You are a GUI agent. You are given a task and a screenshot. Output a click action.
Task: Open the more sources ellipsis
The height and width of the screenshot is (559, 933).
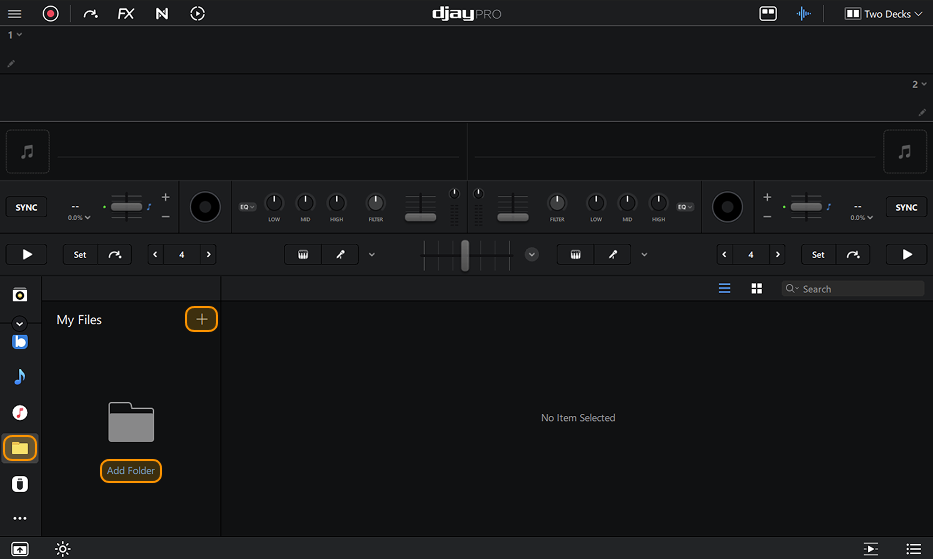tap(20, 519)
